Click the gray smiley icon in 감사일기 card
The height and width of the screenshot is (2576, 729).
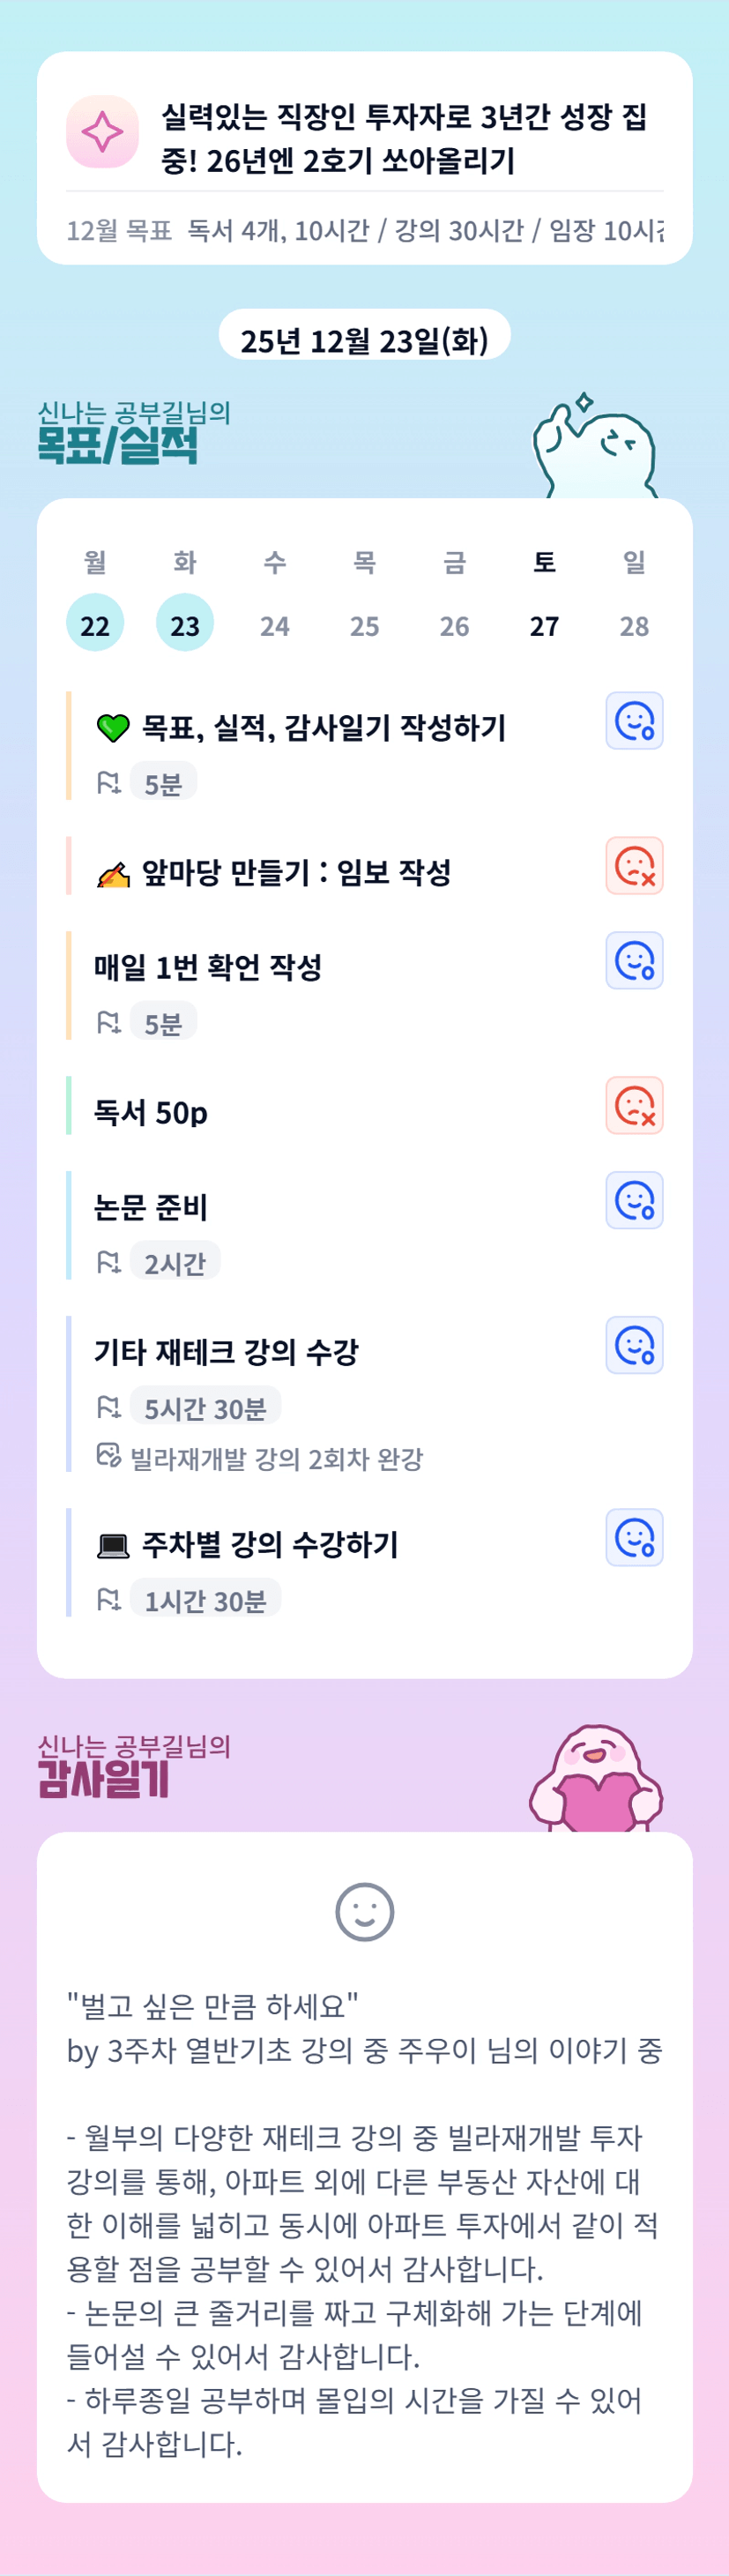pyautogui.click(x=364, y=1913)
